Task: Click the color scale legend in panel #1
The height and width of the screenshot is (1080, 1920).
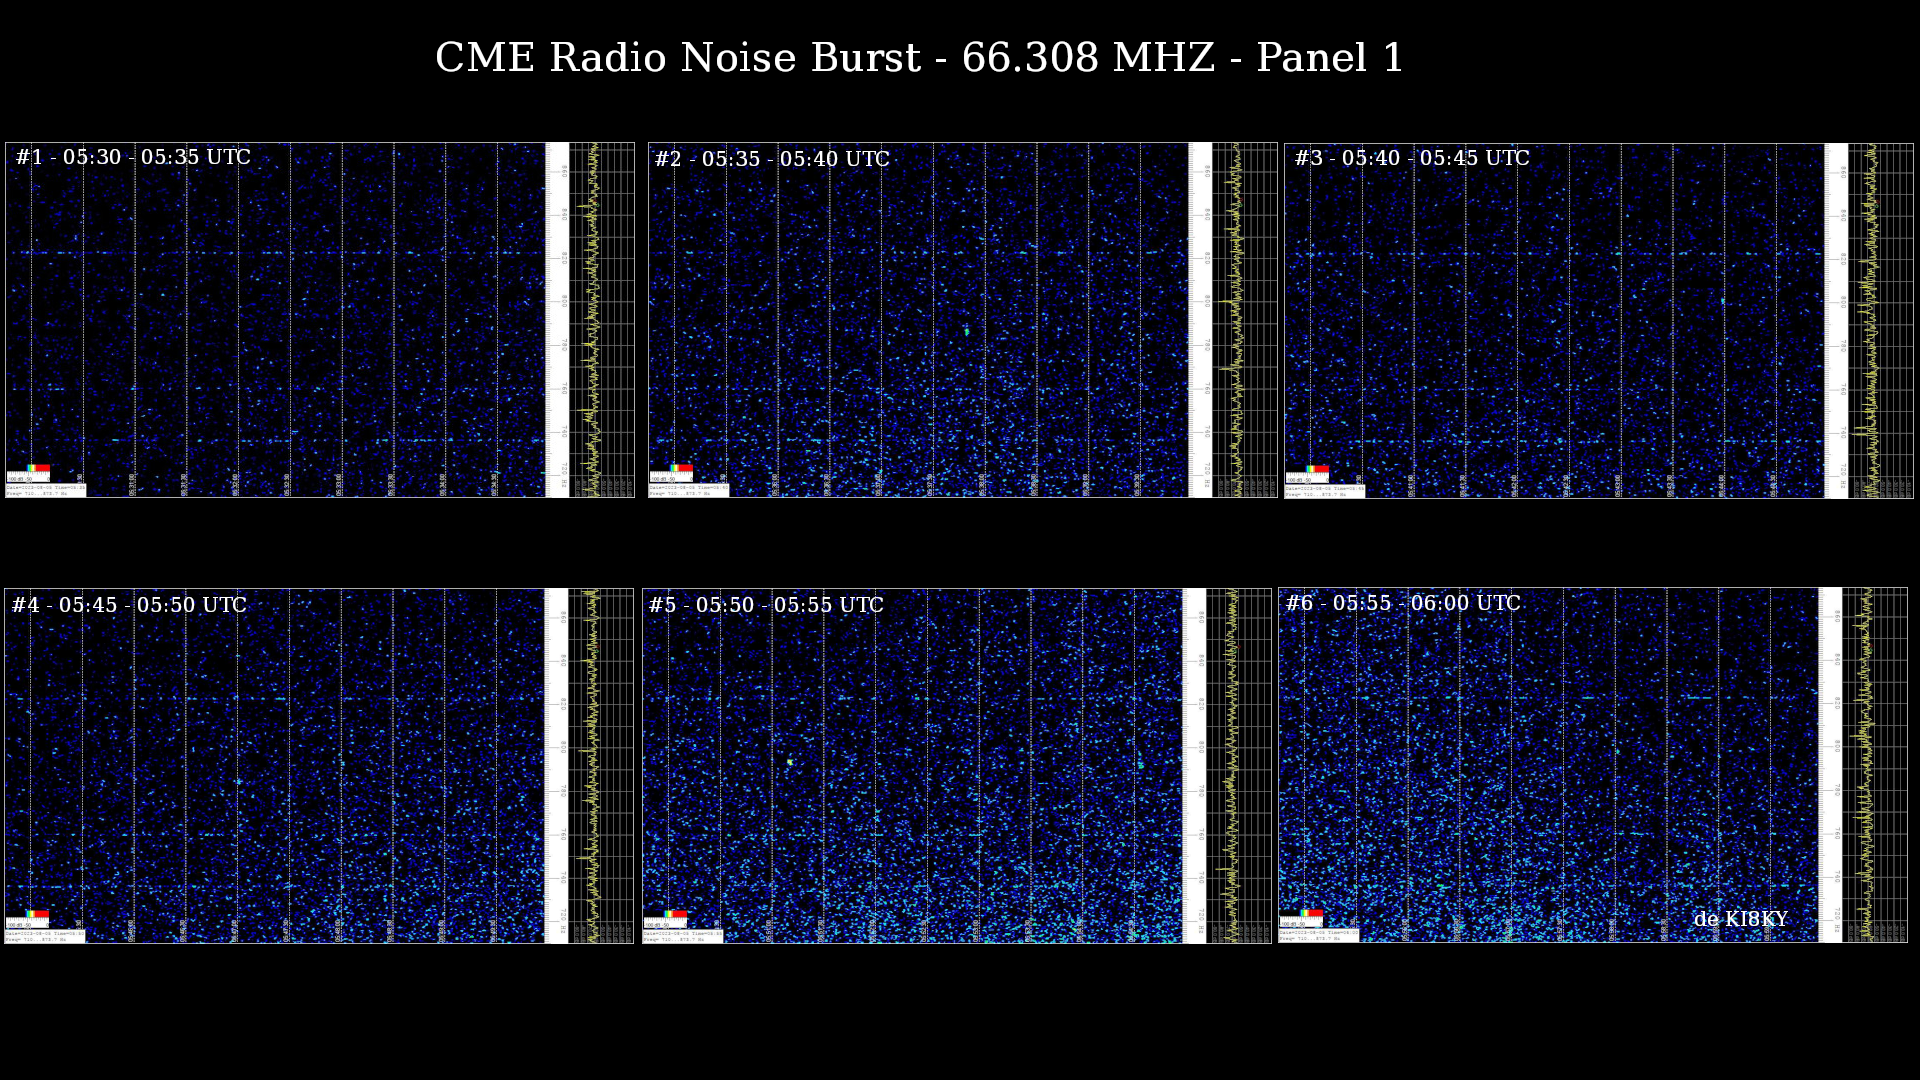Action: [37, 468]
